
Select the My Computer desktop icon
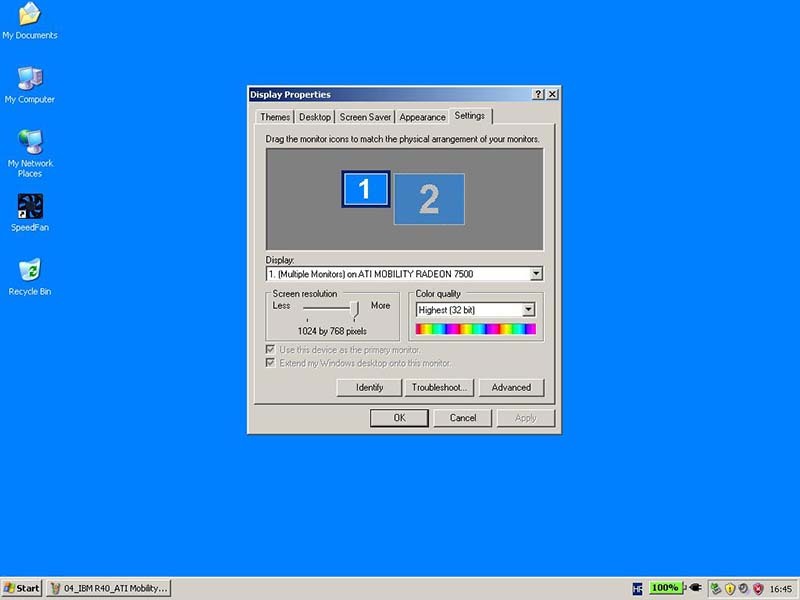coord(30,79)
